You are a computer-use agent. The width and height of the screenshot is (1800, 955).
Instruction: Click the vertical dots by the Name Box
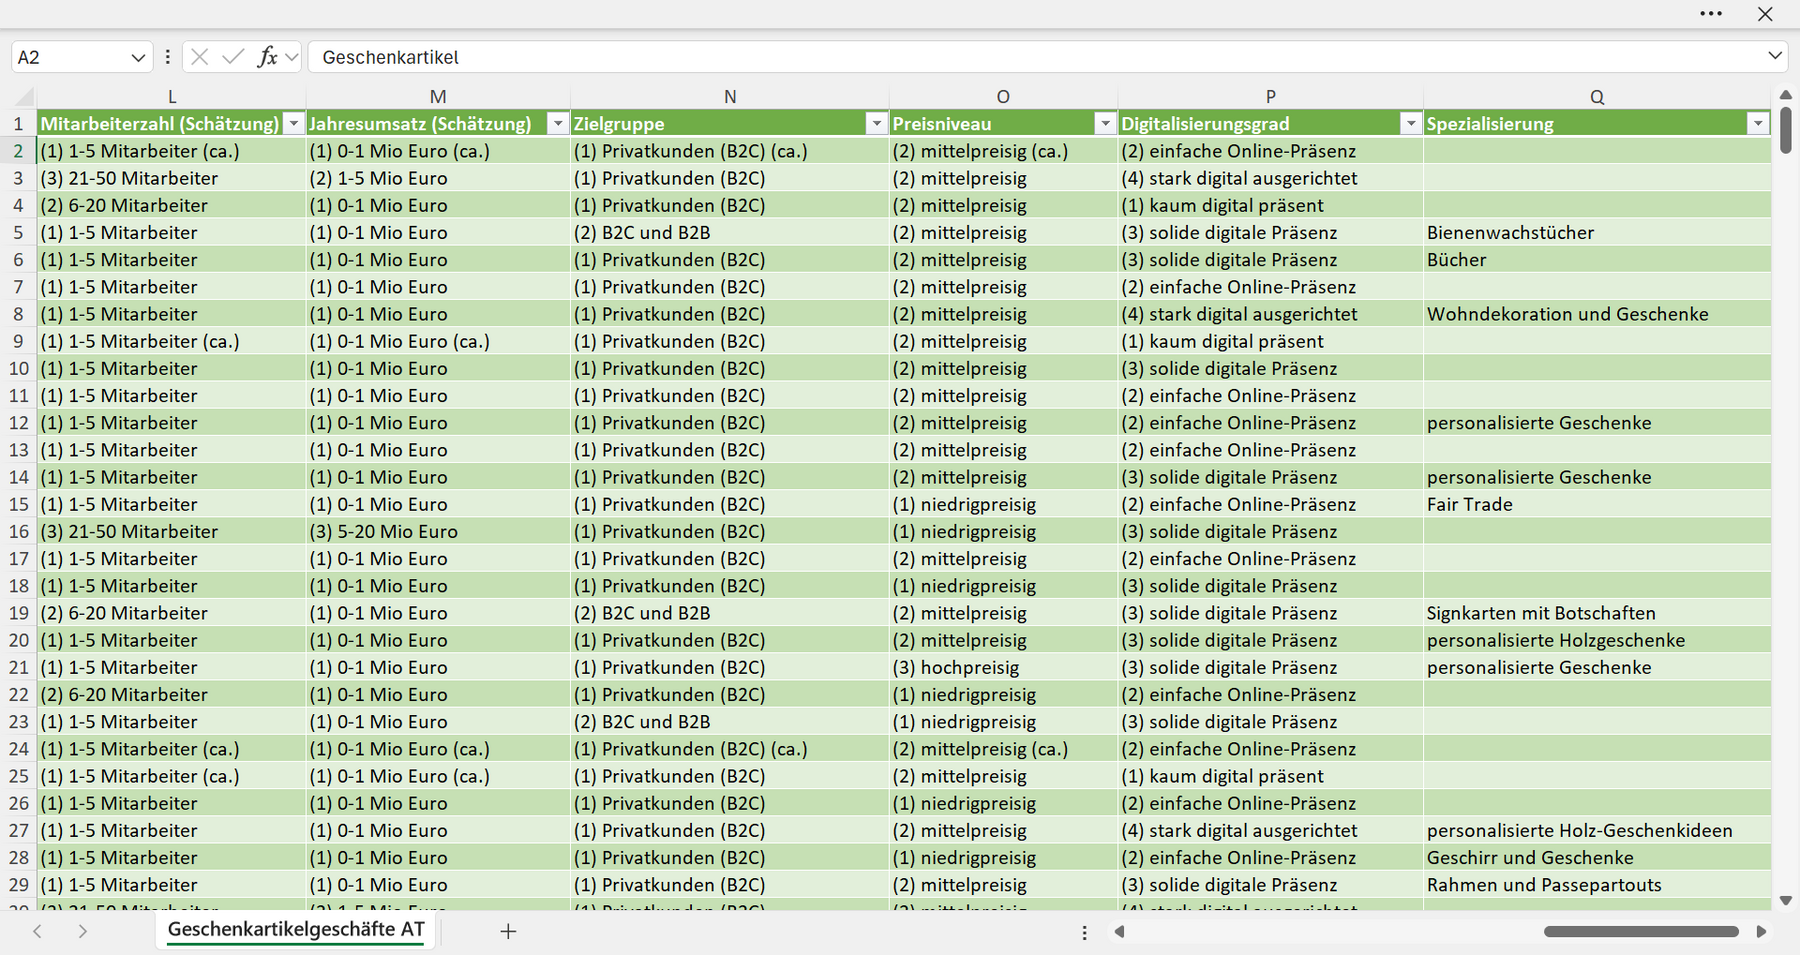click(167, 57)
